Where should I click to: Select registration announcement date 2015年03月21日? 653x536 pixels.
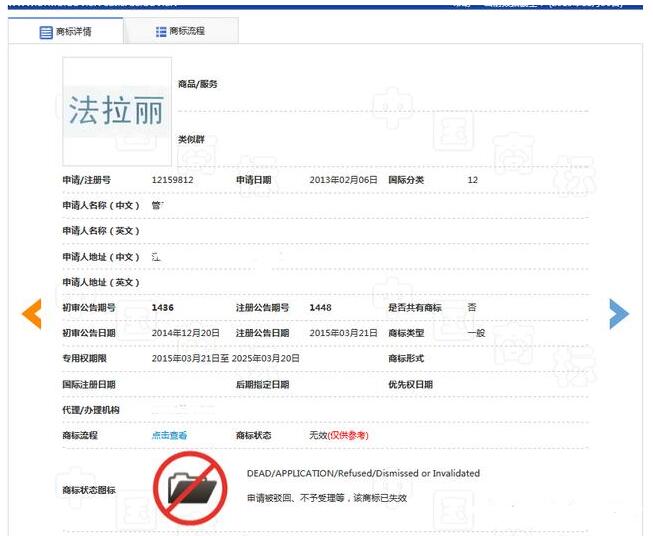click(x=344, y=333)
